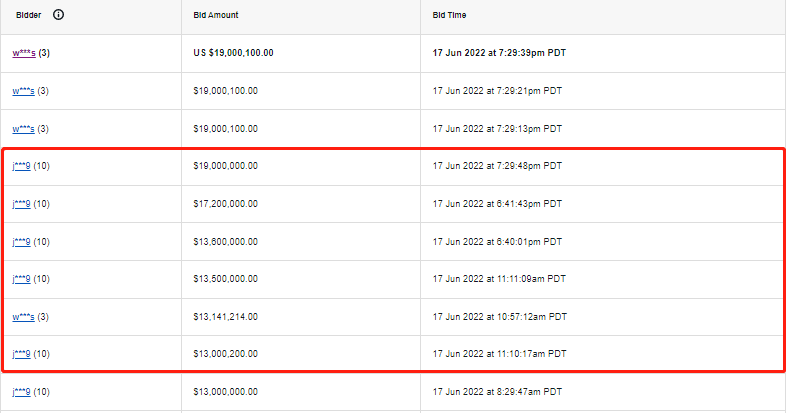
Task: Select the $17,200,000.00 bid amount cell
Action: click(225, 204)
